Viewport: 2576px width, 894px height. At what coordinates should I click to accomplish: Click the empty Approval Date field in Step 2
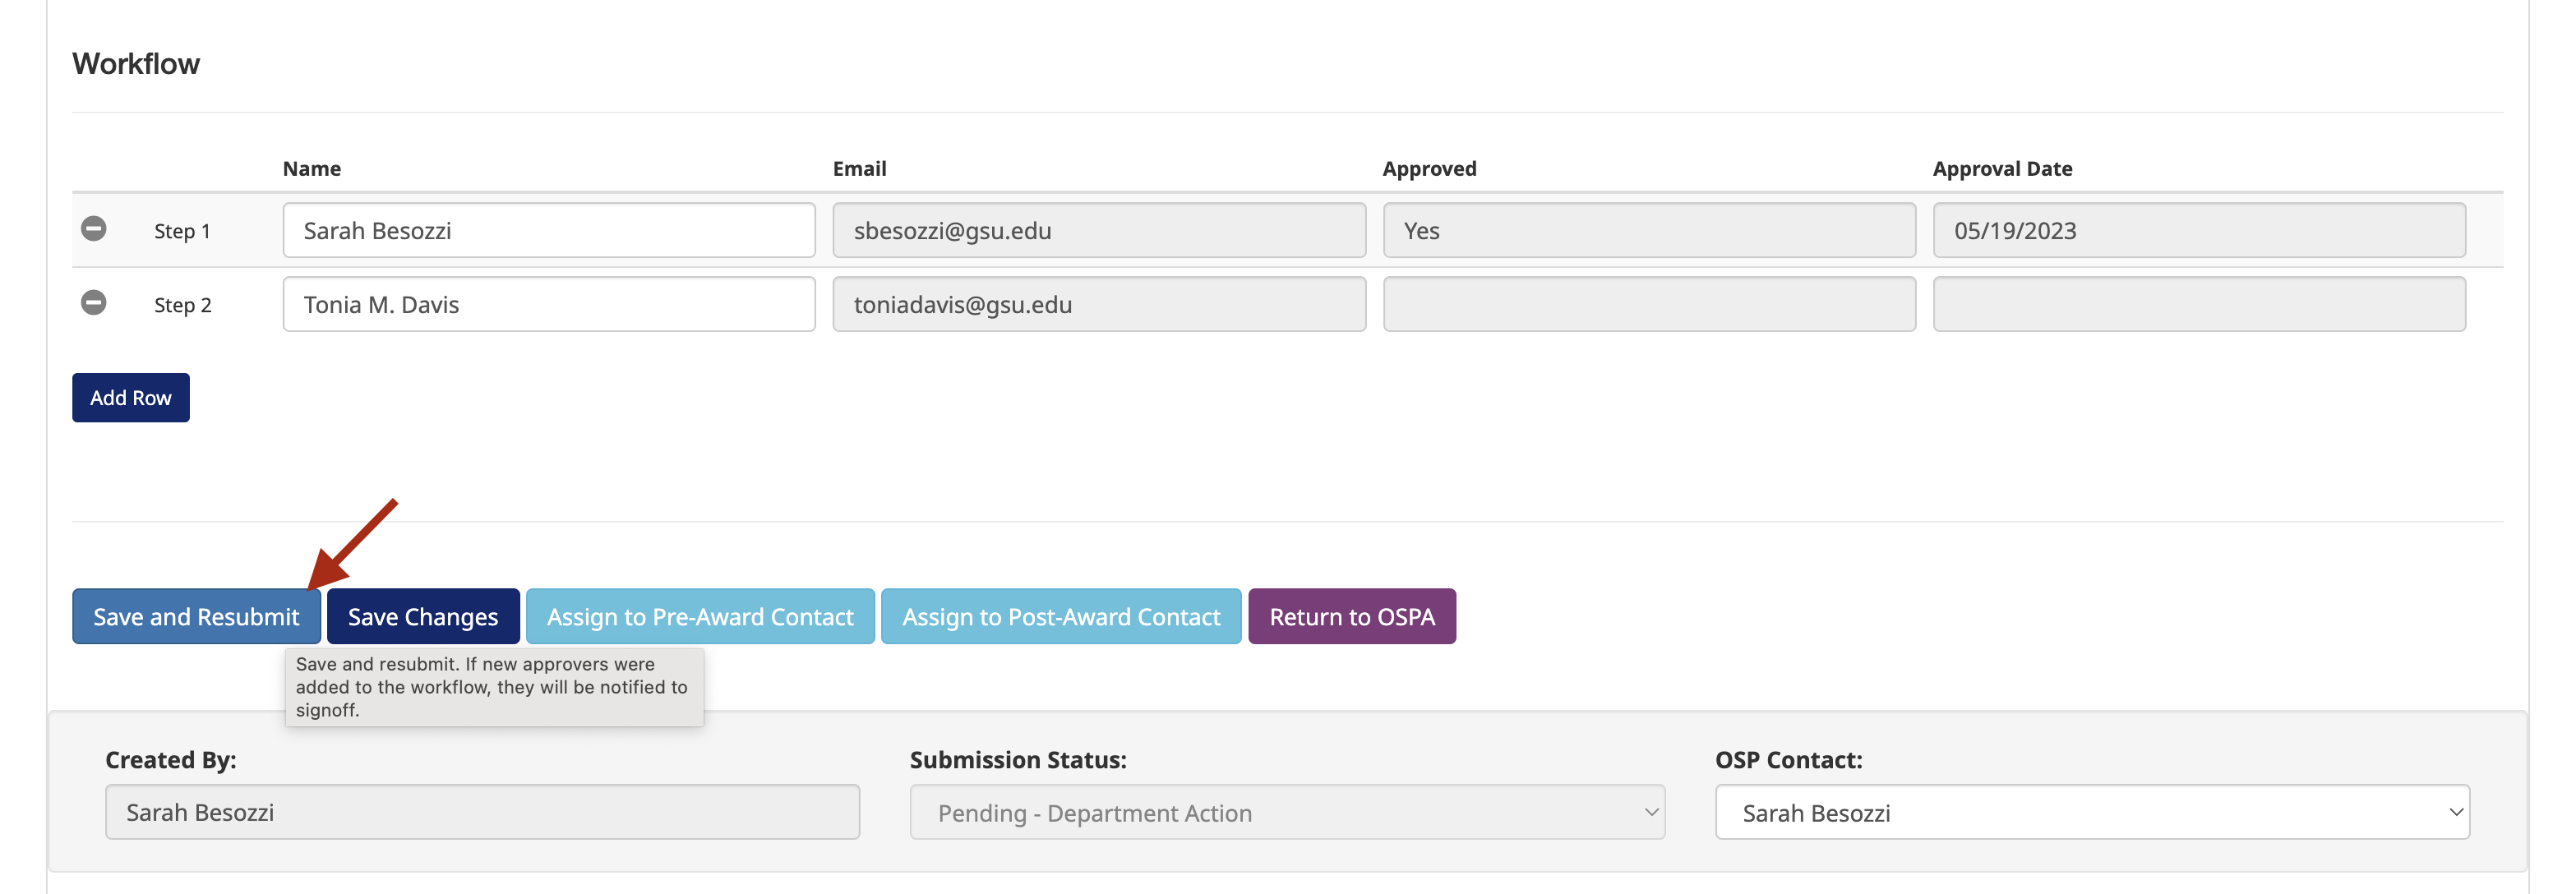(x=2199, y=305)
